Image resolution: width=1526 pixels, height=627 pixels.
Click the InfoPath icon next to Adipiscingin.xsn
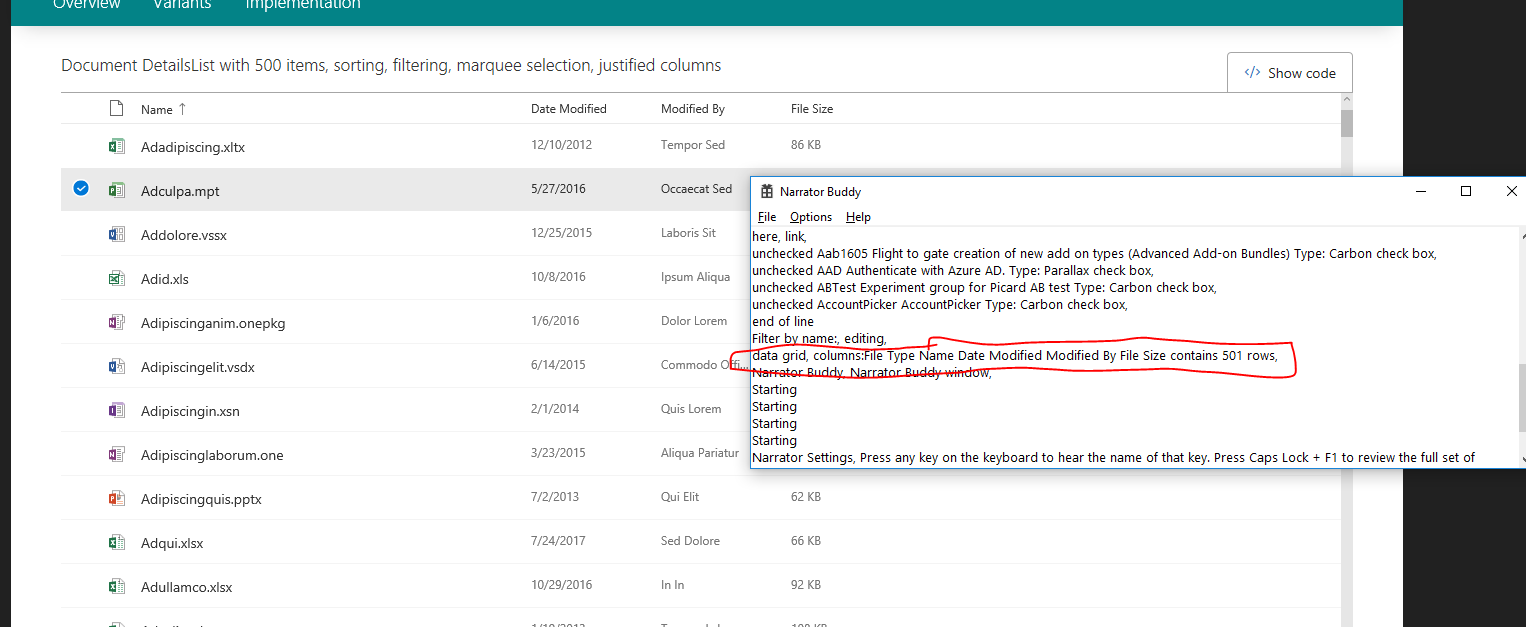click(117, 409)
